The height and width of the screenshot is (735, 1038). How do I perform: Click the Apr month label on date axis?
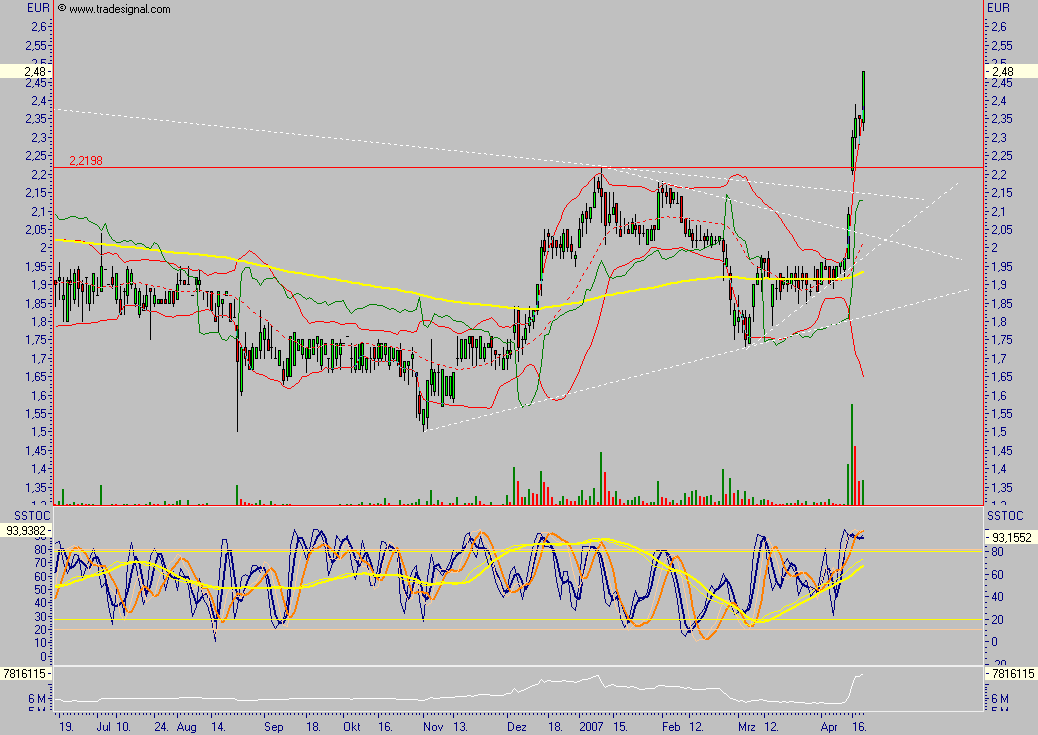tap(829, 727)
